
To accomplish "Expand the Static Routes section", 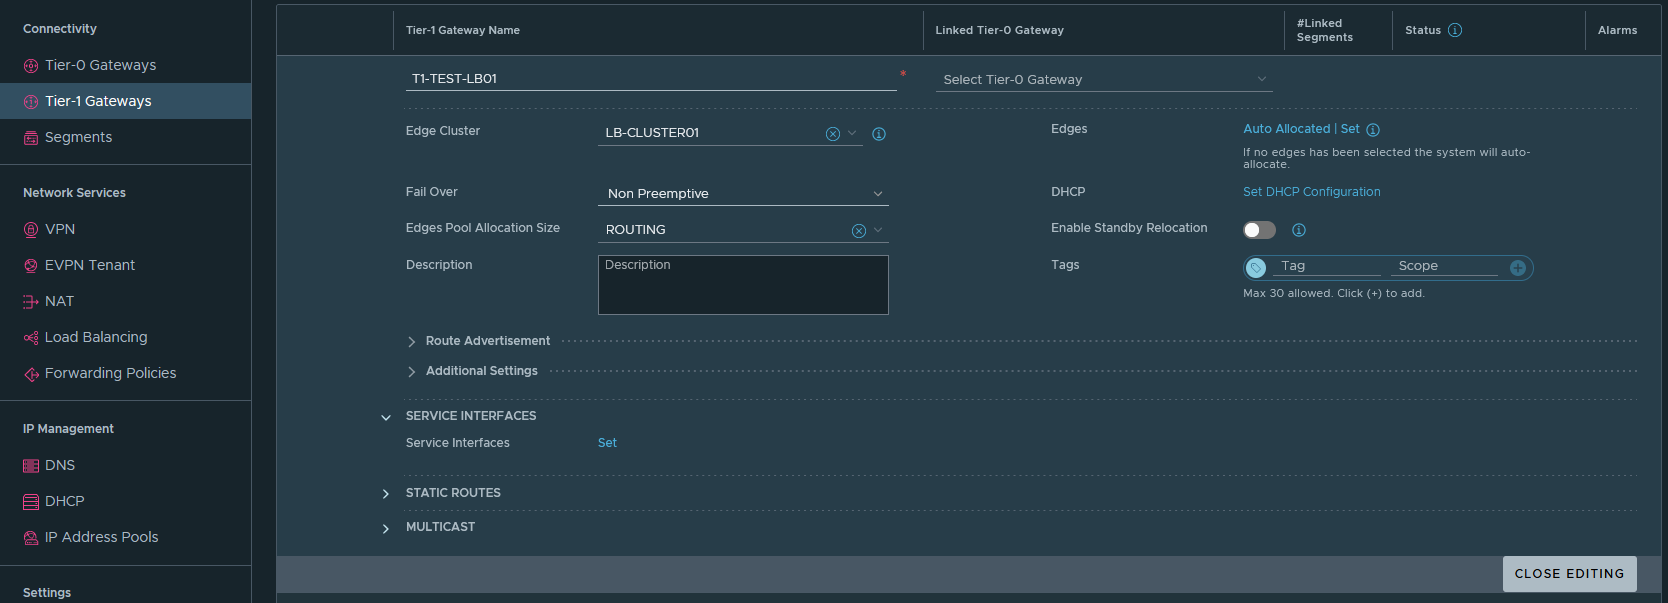I will tap(452, 493).
